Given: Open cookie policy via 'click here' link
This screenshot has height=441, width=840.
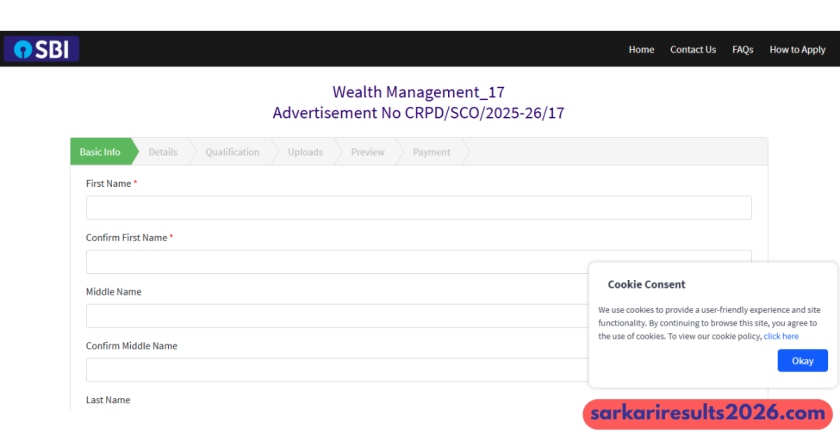Looking at the screenshot, I should tap(781, 337).
